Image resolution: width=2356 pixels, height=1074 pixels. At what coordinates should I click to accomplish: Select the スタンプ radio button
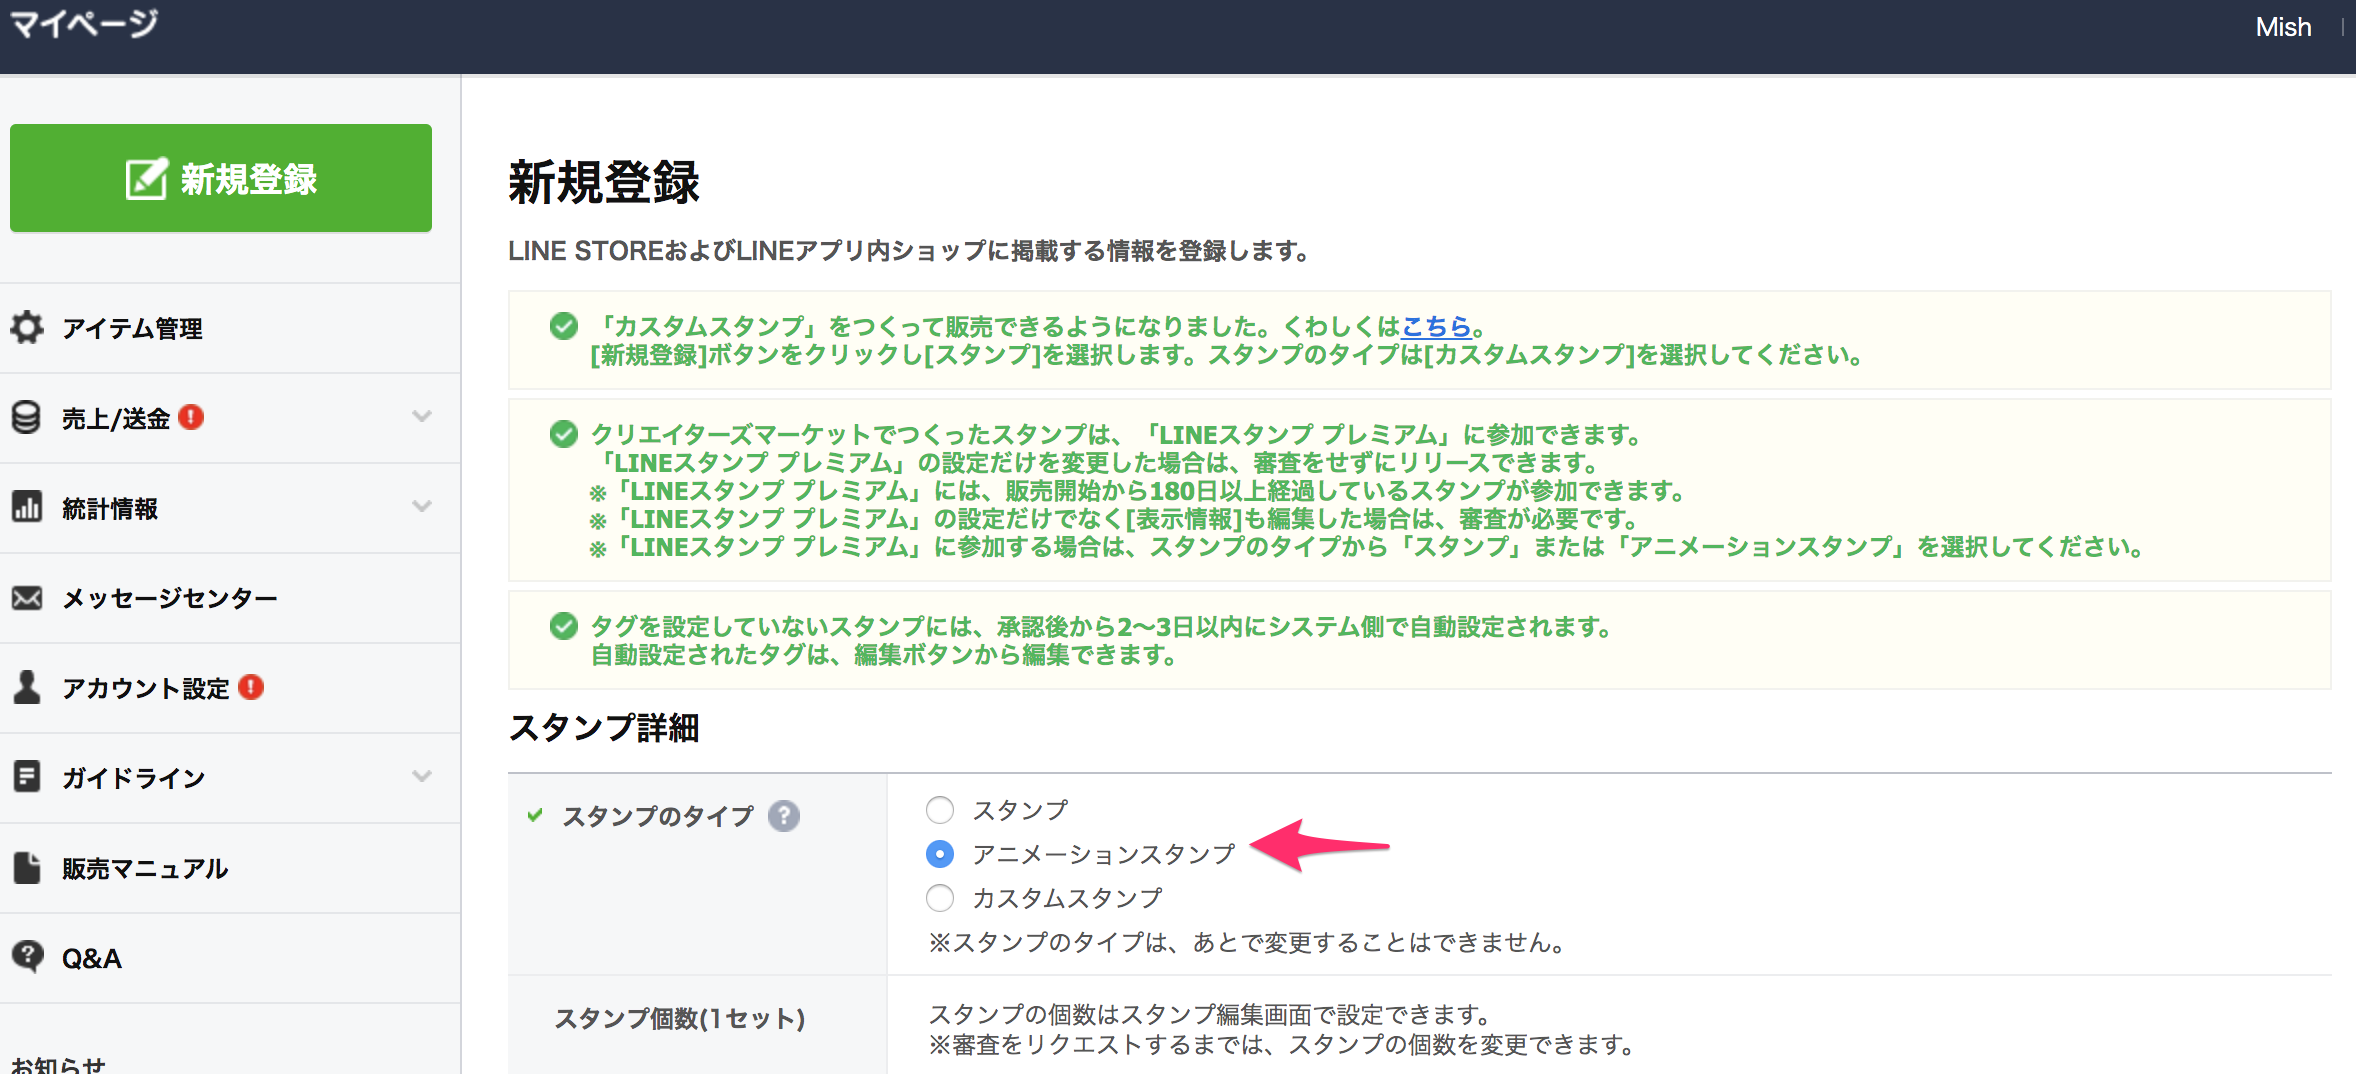(940, 809)
